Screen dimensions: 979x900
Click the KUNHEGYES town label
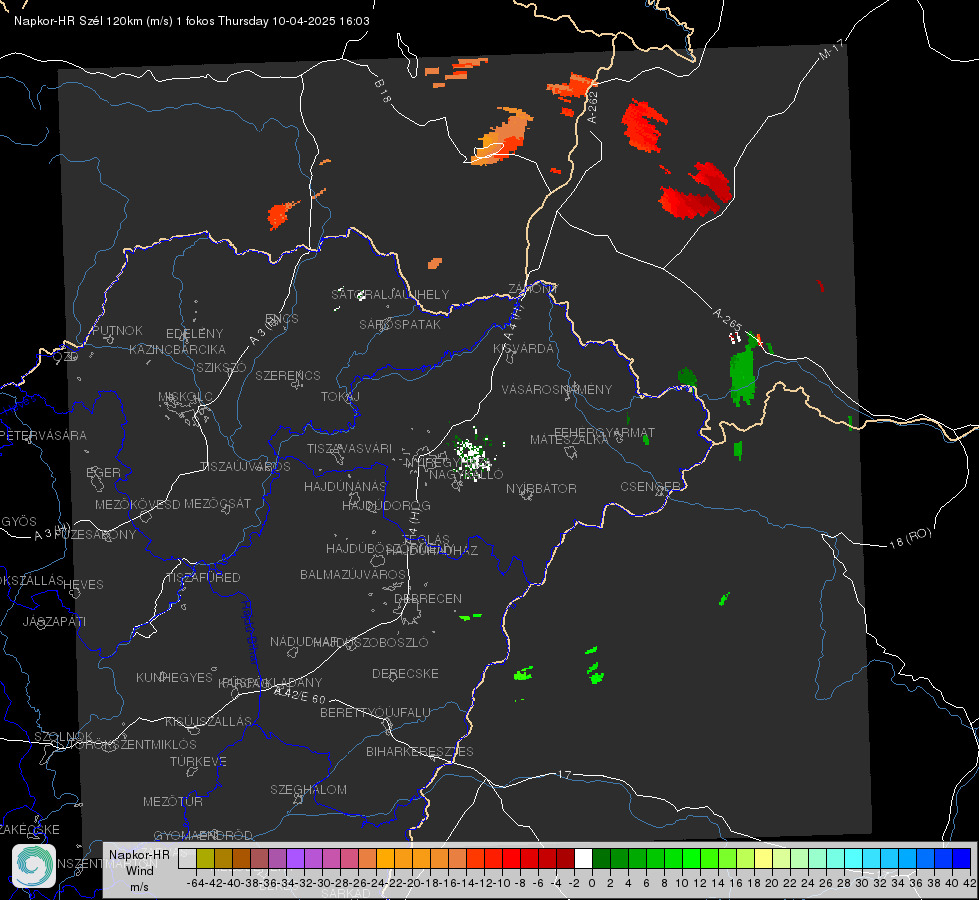pos(174,677)
